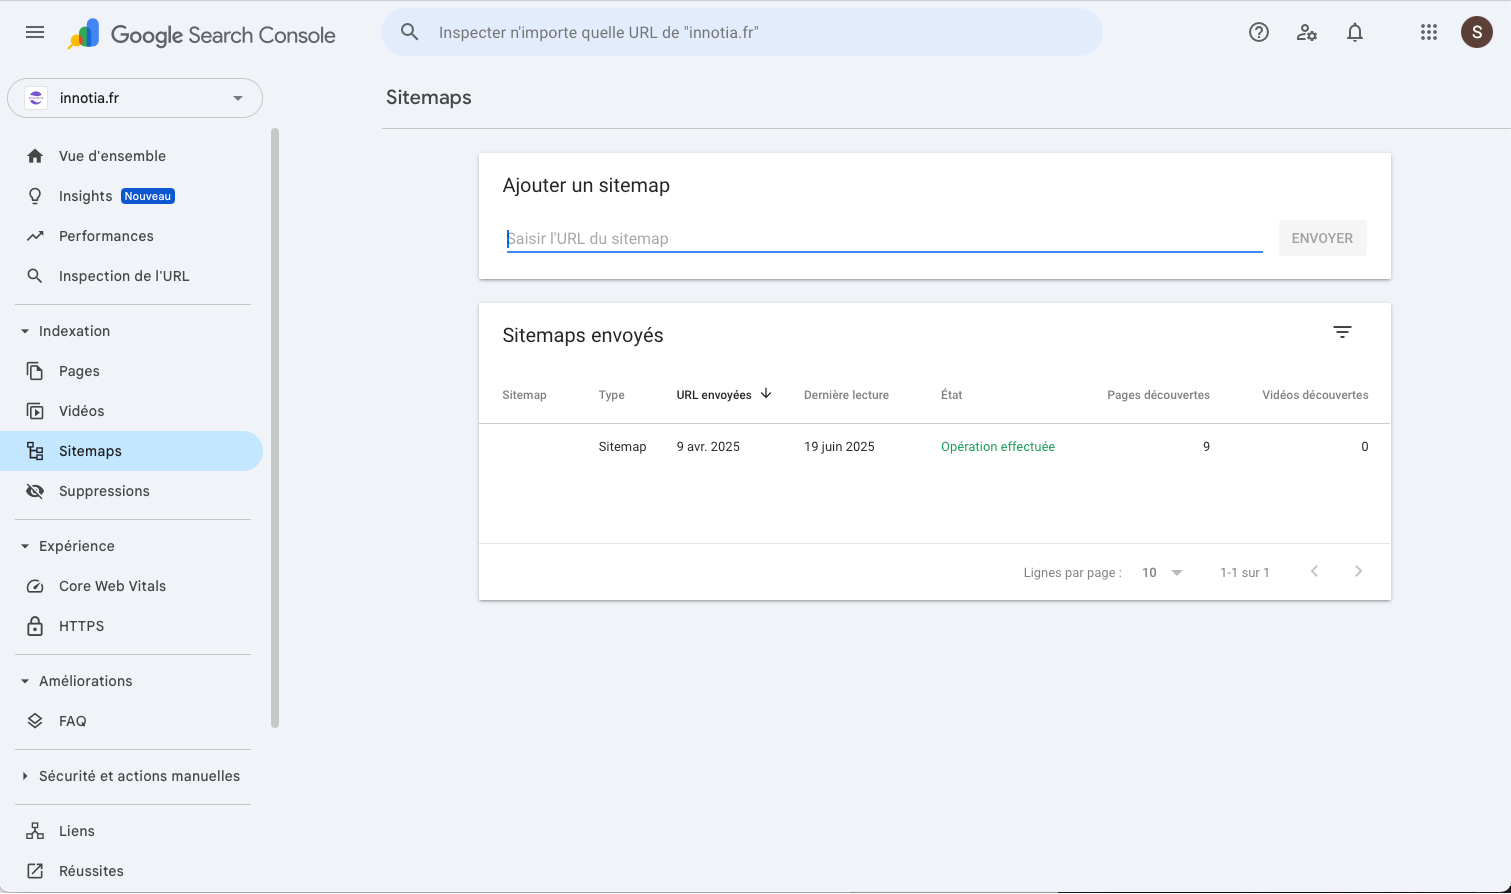This screenshot has width=1511, height=894.
Task: Click the ENVOYER button
Action: (x=1322, y=238)
